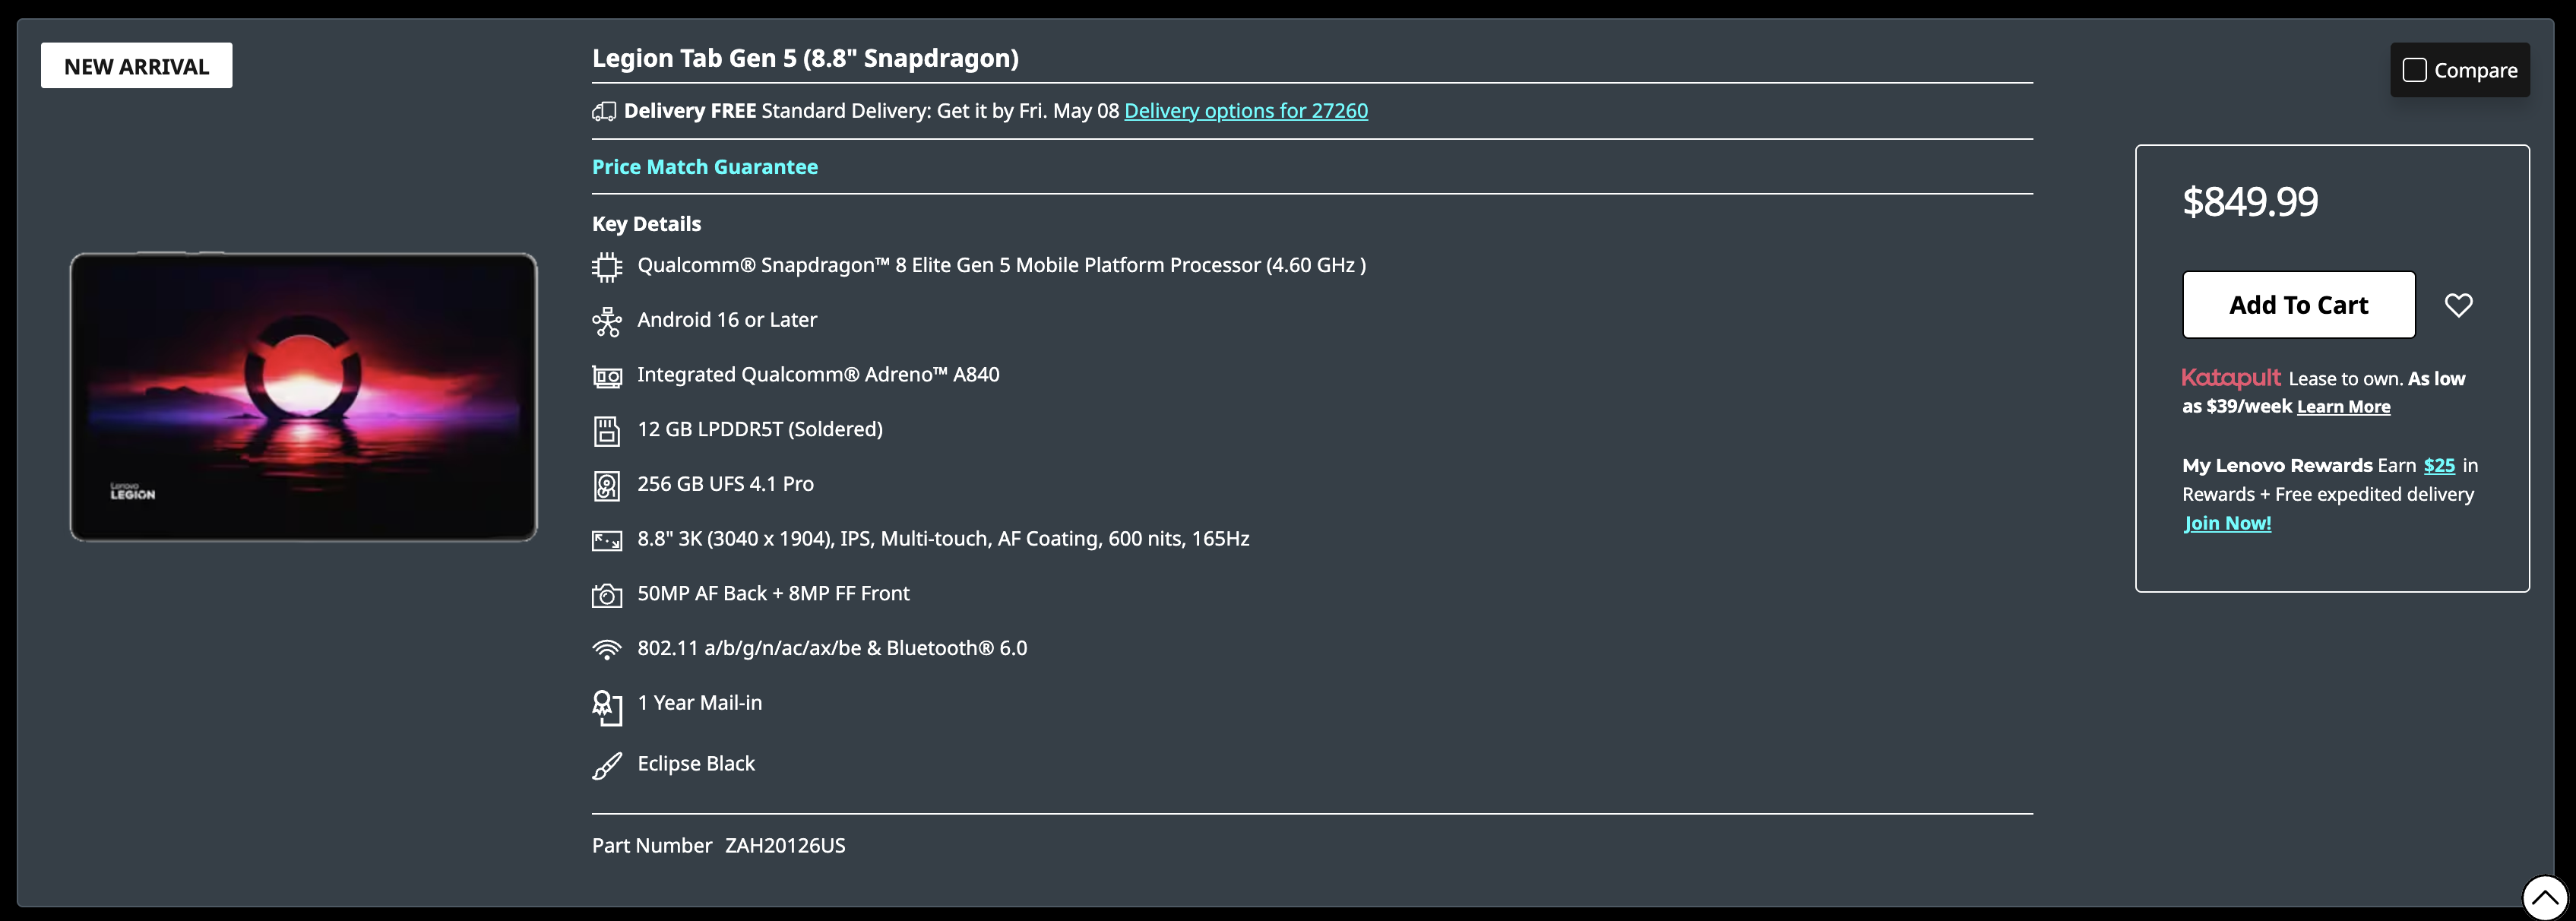2576x921 pixels.
Task: Click the camera spec icon
Action: tap(606, 595)
